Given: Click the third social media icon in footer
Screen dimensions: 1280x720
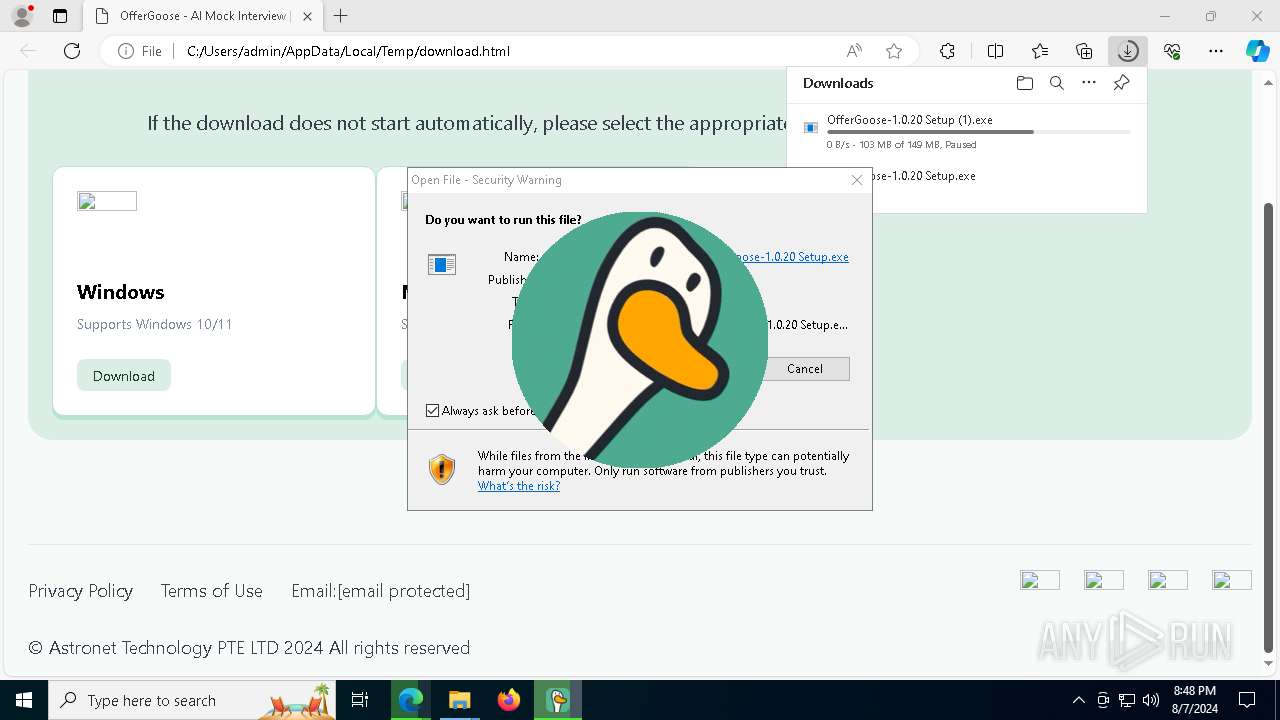Looking at the screenshot, I should point(1168,580).
